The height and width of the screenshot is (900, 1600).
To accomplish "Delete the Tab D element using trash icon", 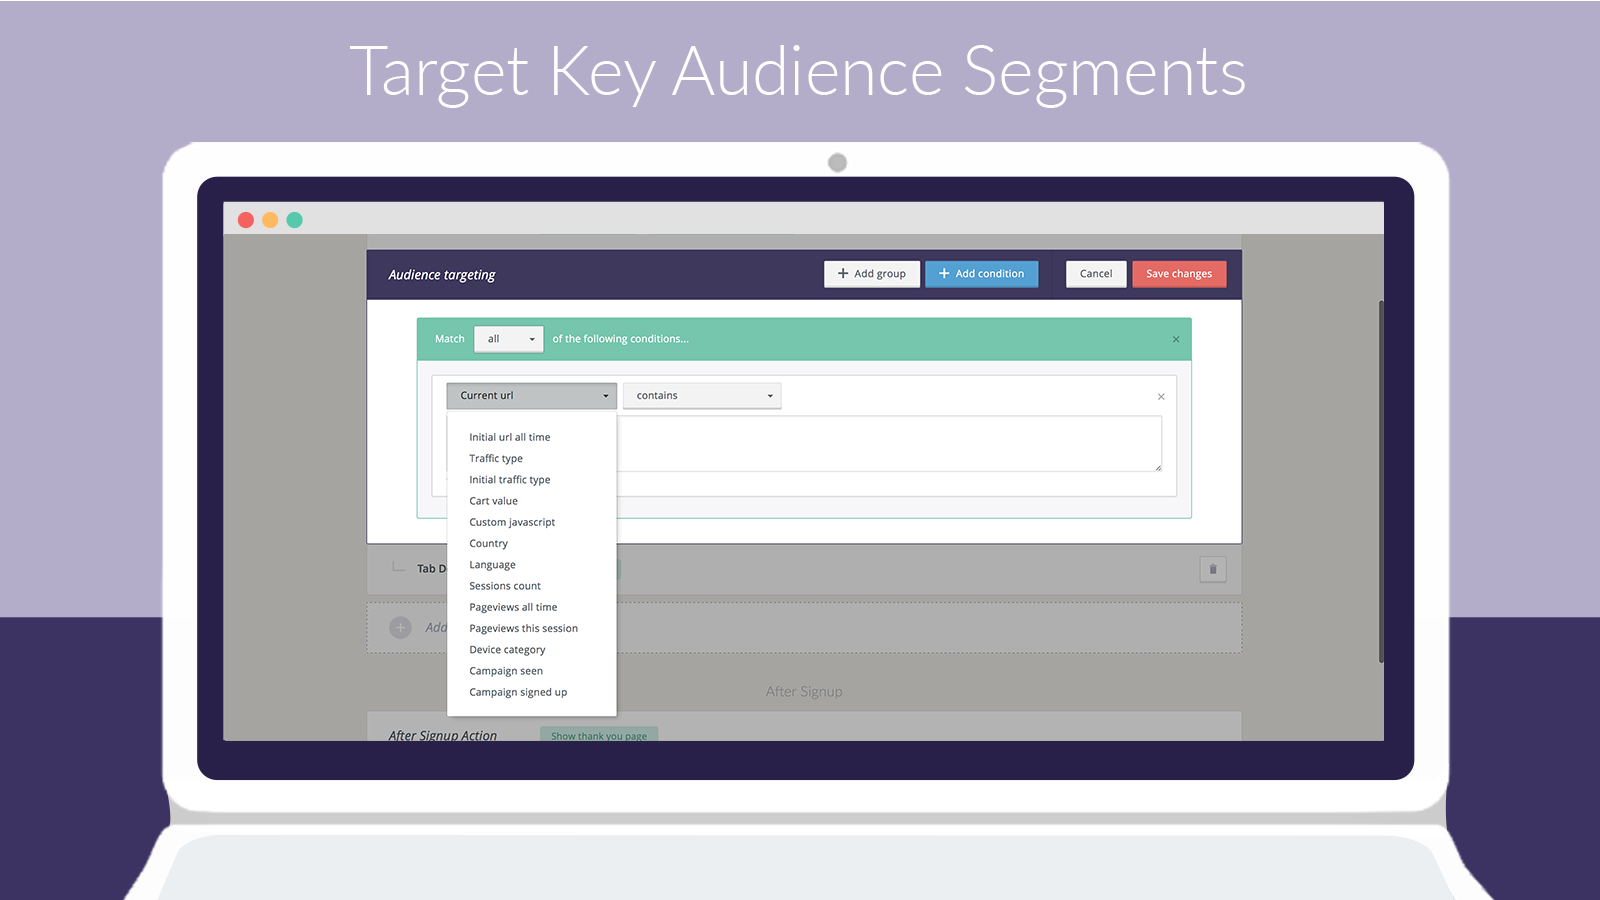I will point(1213,569).
